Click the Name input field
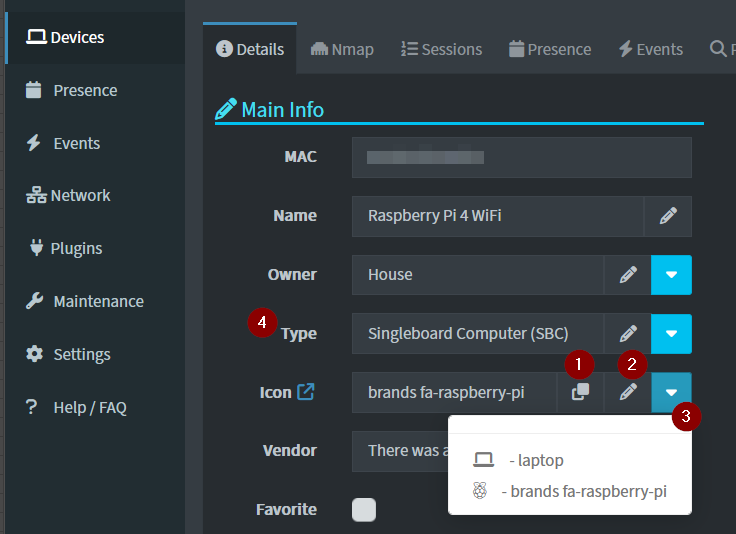The image size is (736, 534). click(497, 216)
